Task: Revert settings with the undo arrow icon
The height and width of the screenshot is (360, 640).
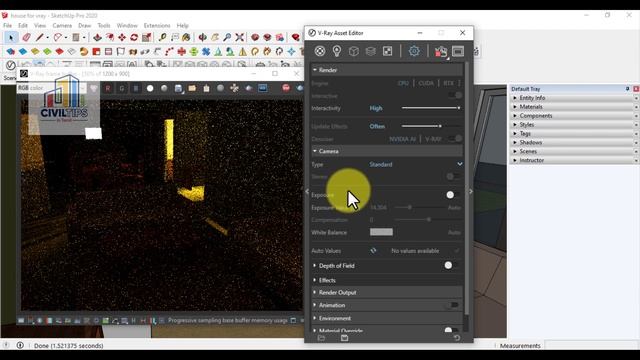Action: (x=457, y=338)
